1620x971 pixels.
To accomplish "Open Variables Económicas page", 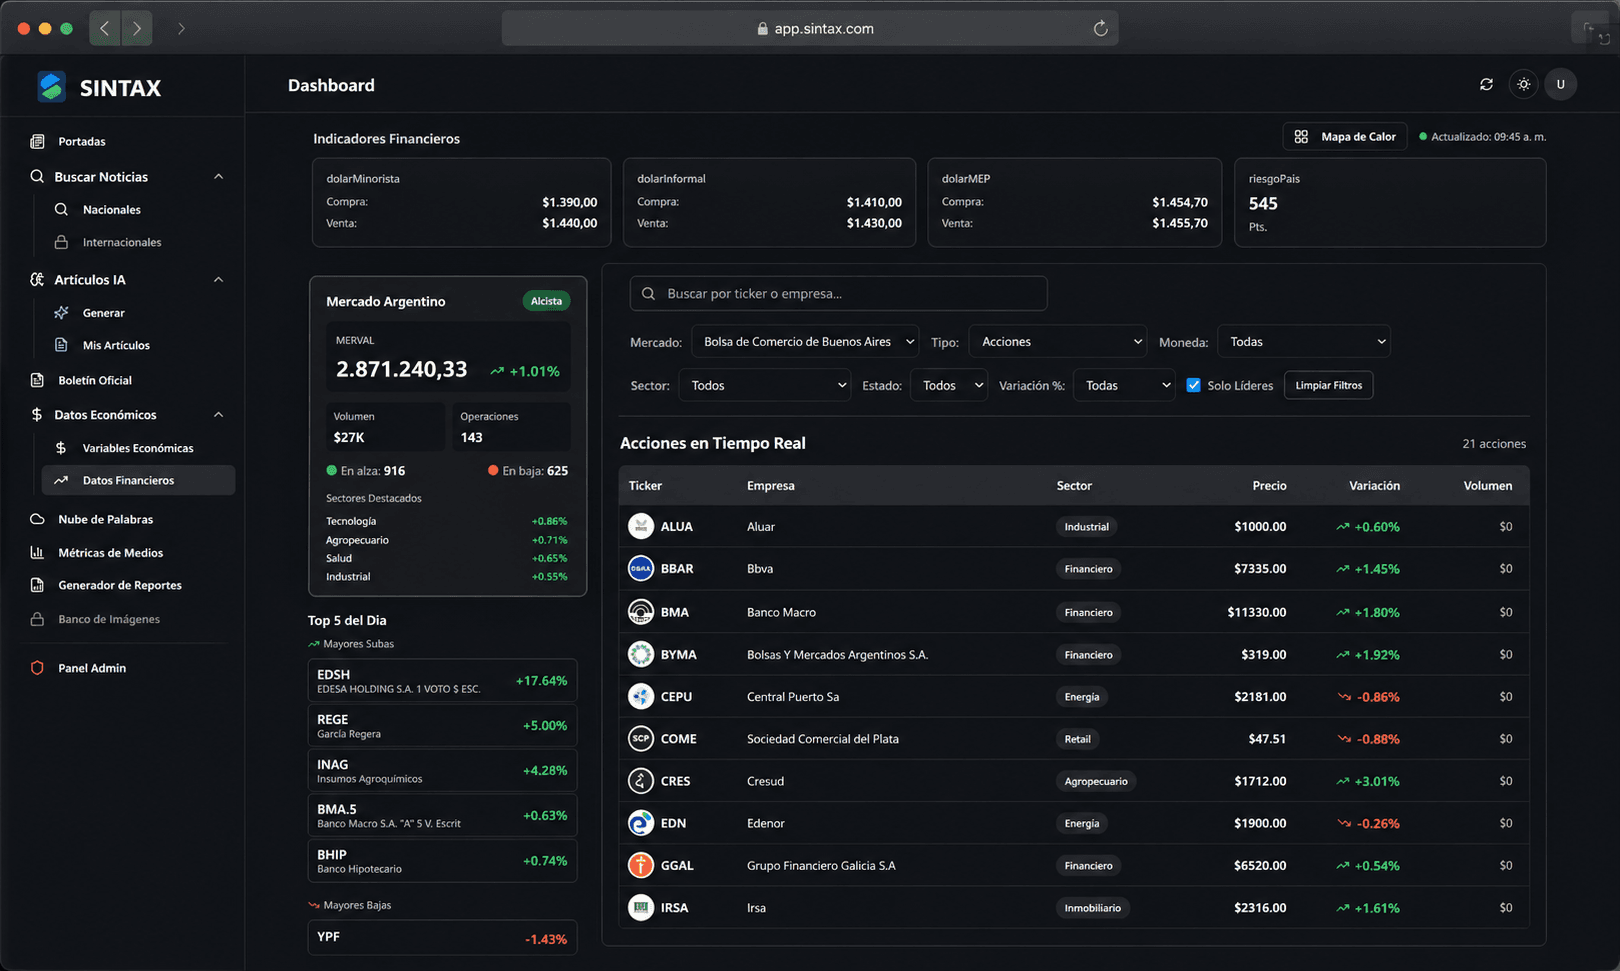I will click(138, 448).
